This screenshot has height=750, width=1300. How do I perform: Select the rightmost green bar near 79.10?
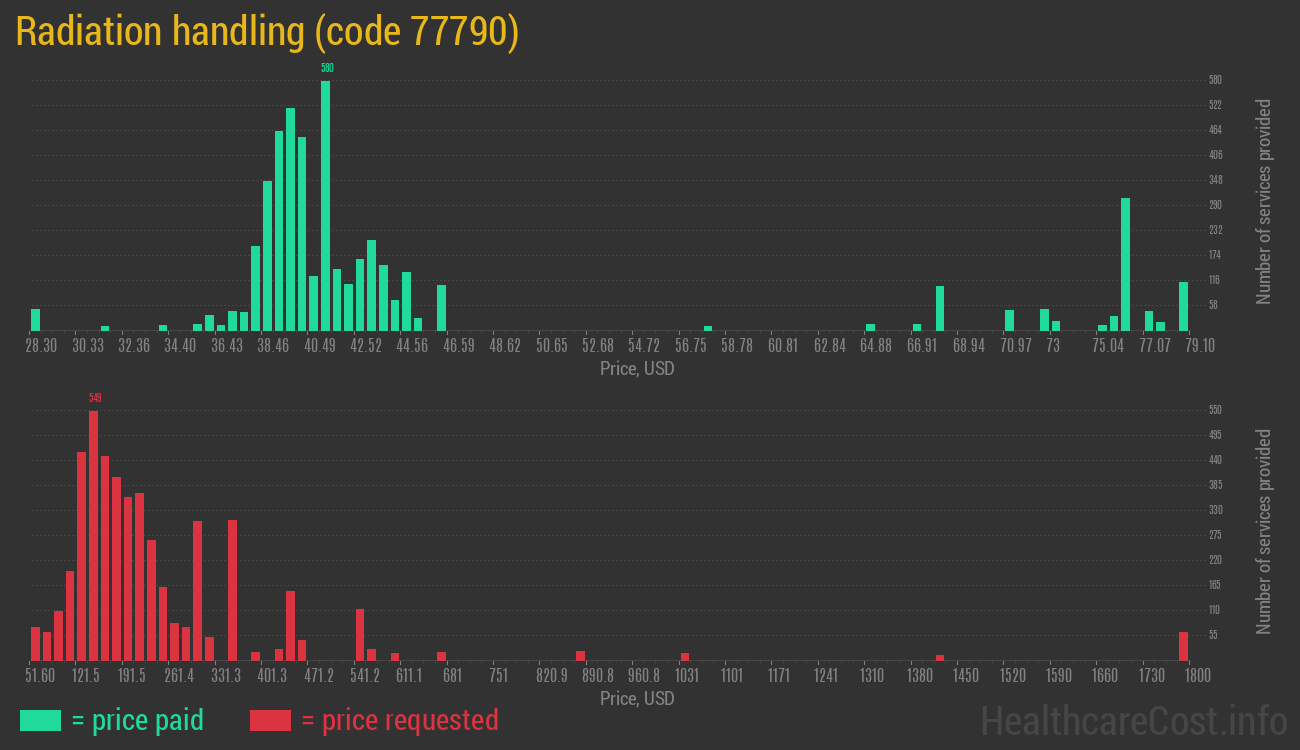[1183, 306]
